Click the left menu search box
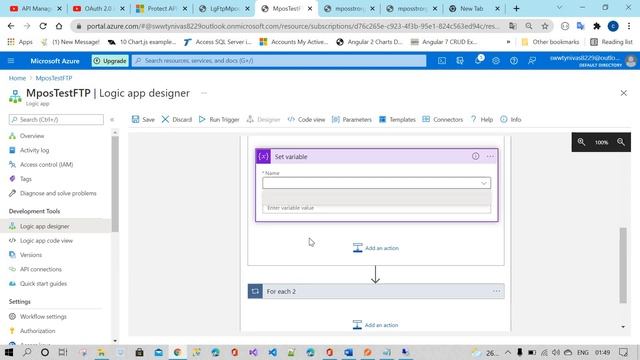Viewport: 640px width, 360px height. (56, 120)
